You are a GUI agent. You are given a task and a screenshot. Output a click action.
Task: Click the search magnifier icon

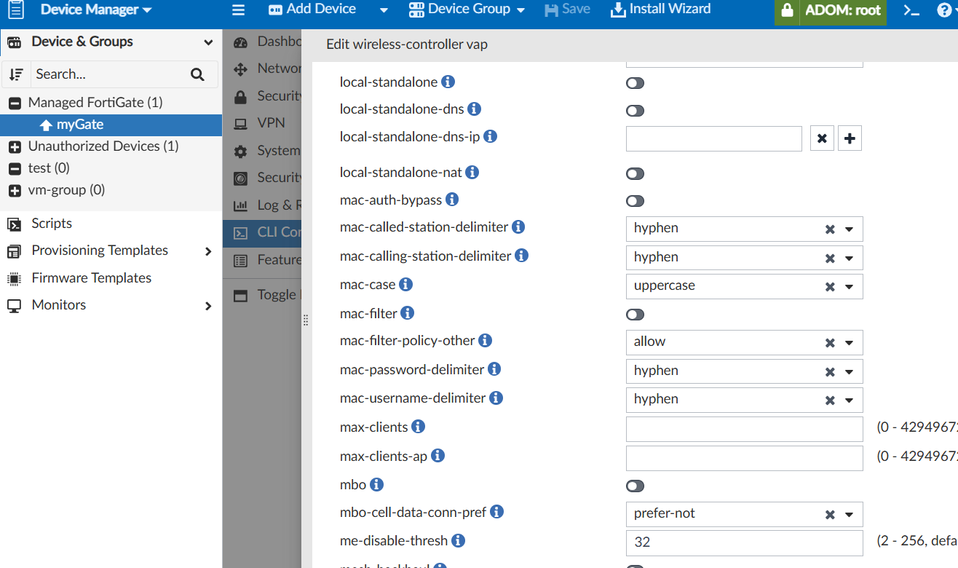197,74
